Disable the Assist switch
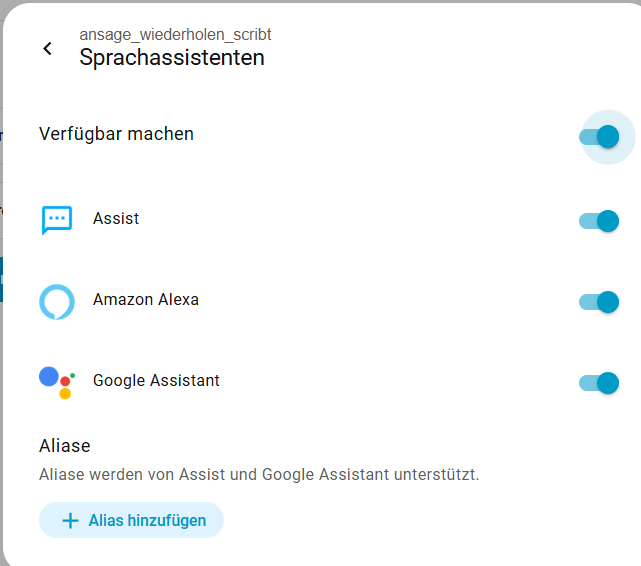641x566 pixels. (x=600, y=220)
